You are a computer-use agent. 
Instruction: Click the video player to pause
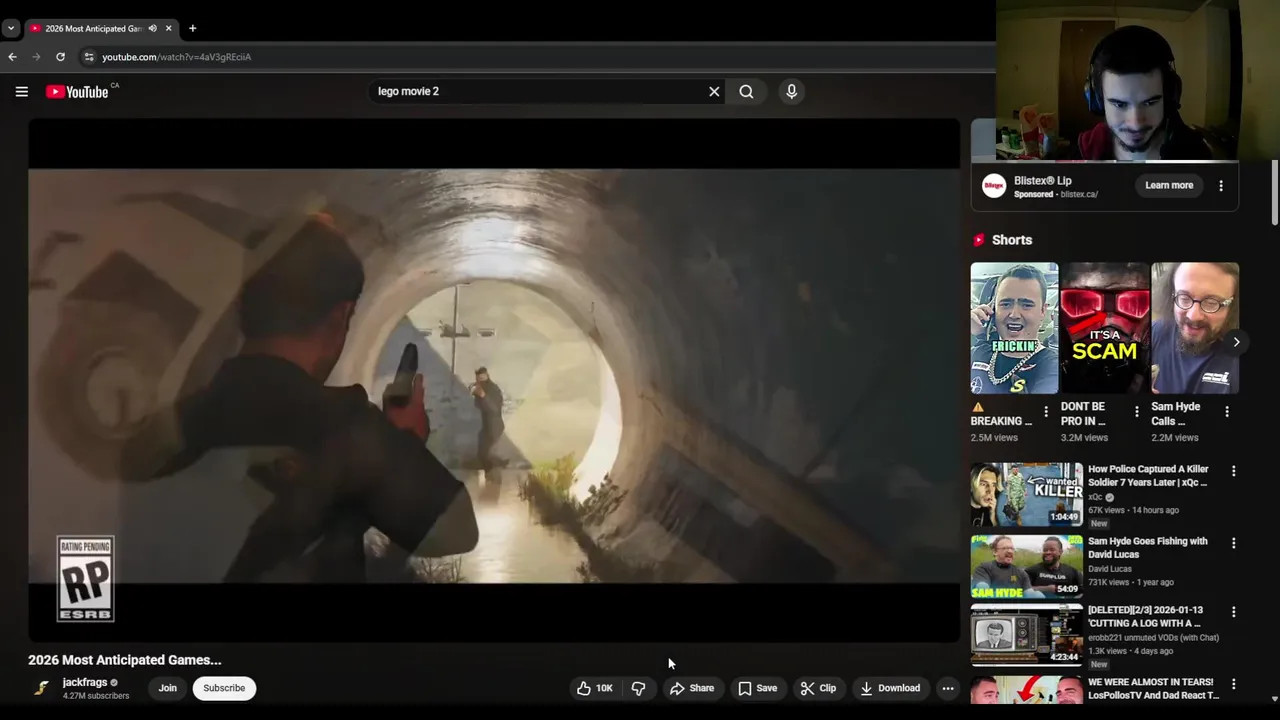(x=494, y=380)
